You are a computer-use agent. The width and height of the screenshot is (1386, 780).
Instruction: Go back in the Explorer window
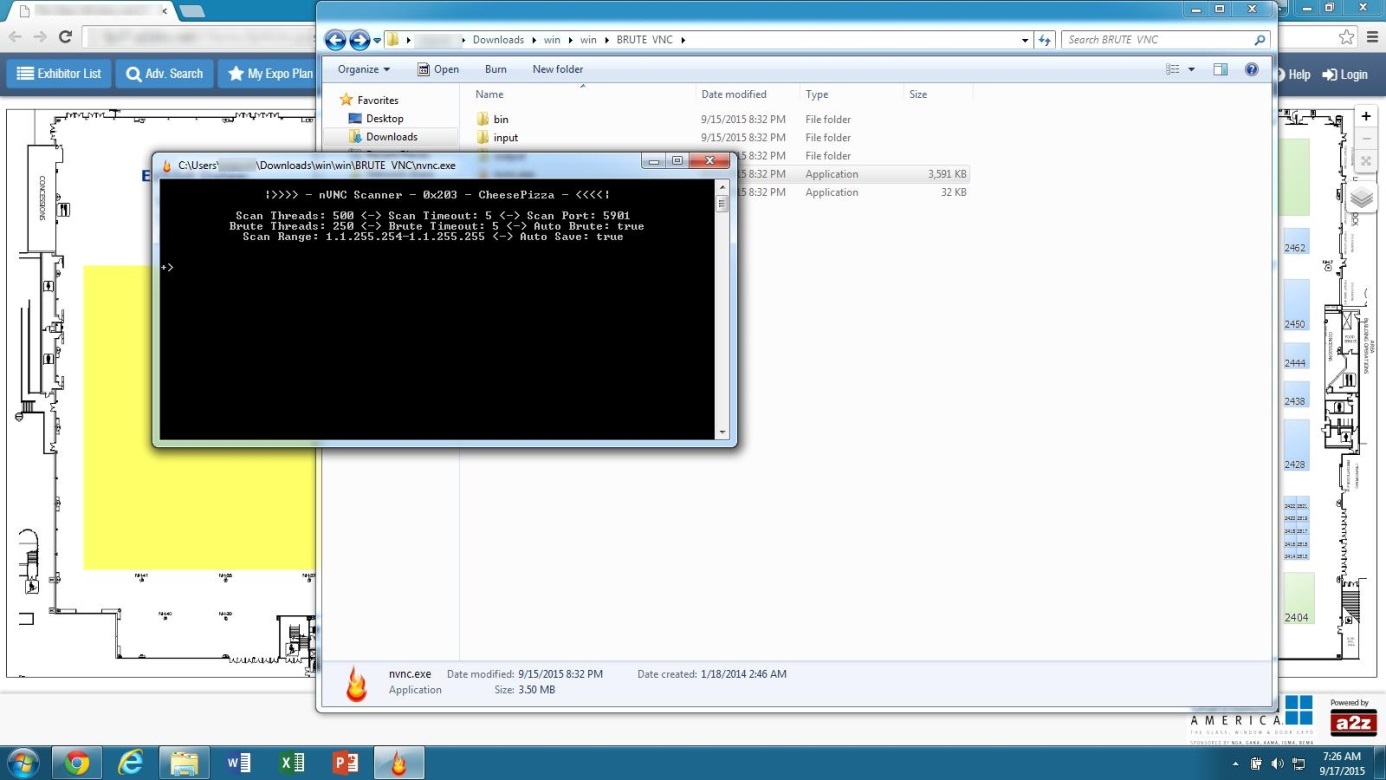click(335, 40)
